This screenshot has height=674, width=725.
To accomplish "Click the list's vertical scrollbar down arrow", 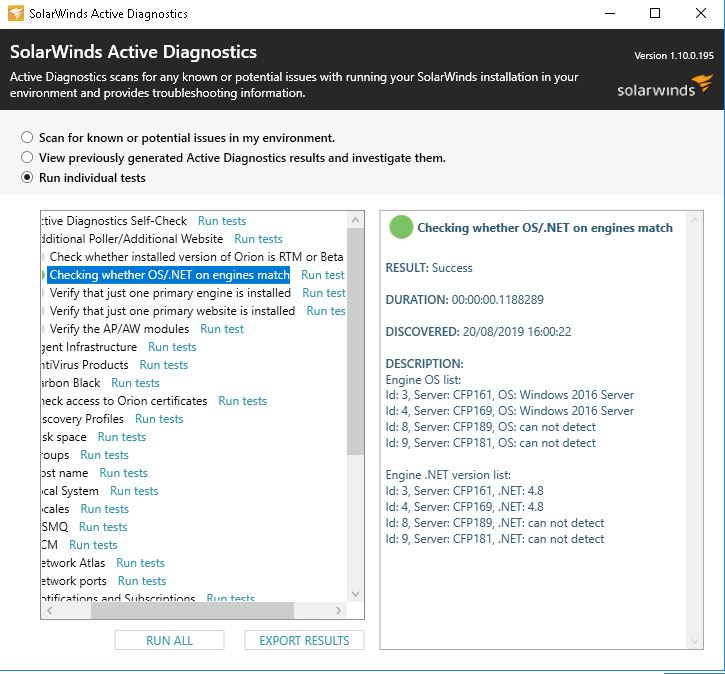I will pyautogui.click(x=356, y=592).
